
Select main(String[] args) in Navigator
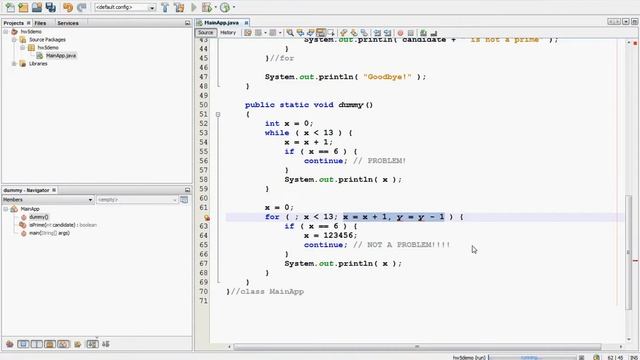point(49,233)
